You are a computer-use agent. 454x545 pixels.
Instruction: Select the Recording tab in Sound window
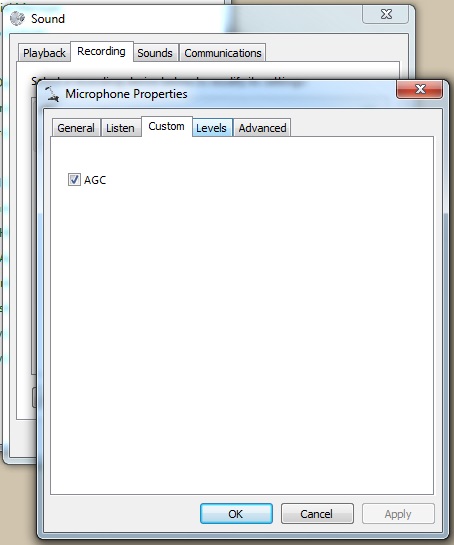[102, 51]
